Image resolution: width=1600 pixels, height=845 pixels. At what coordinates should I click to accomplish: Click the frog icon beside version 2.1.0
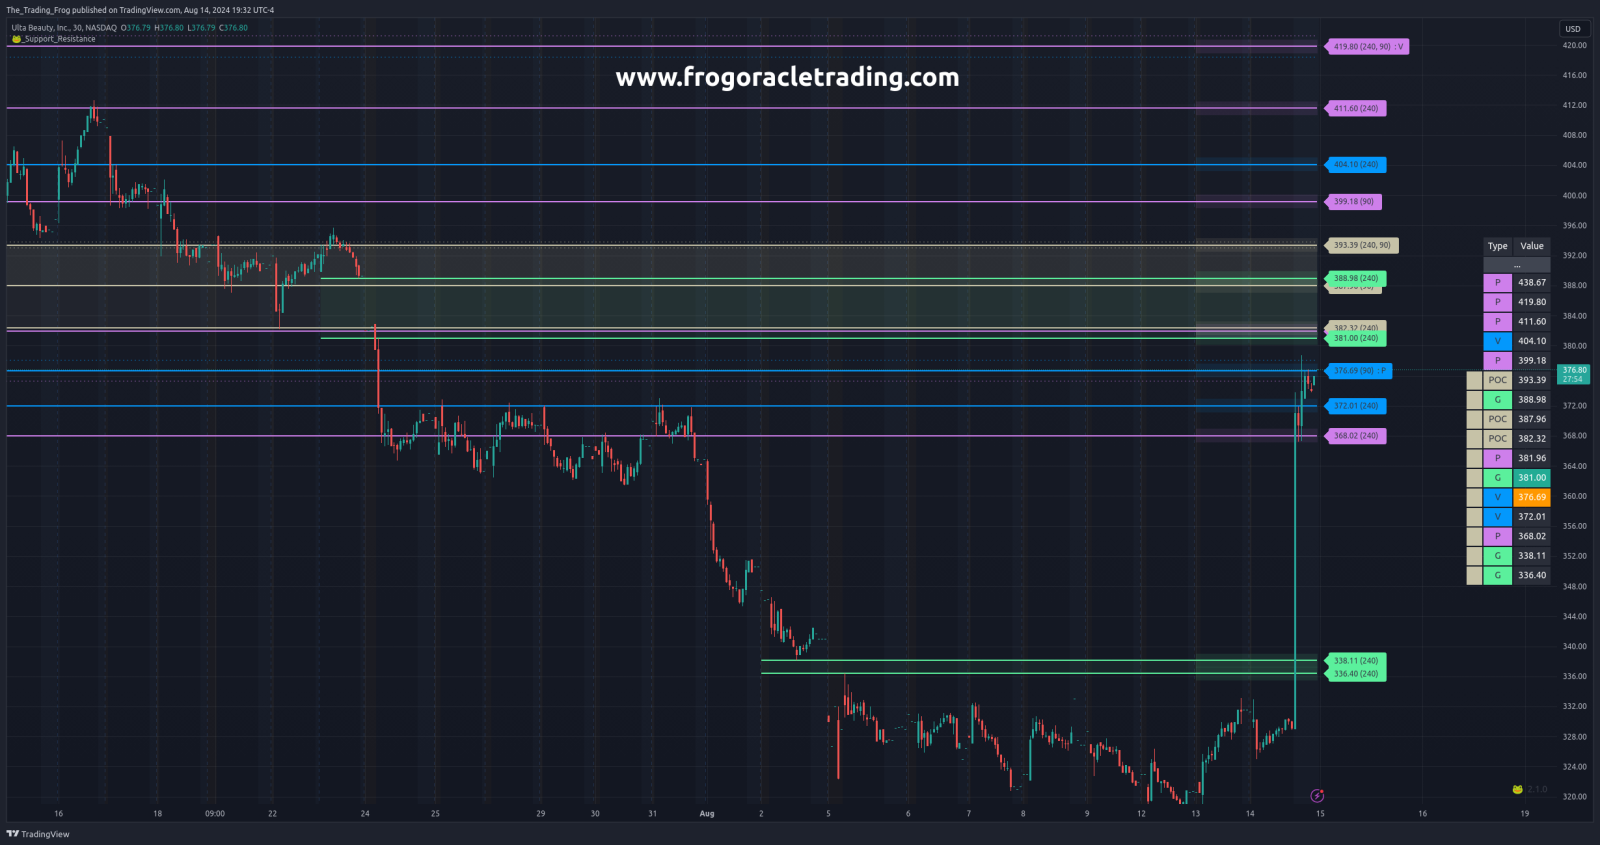[x=1517, y=789]
